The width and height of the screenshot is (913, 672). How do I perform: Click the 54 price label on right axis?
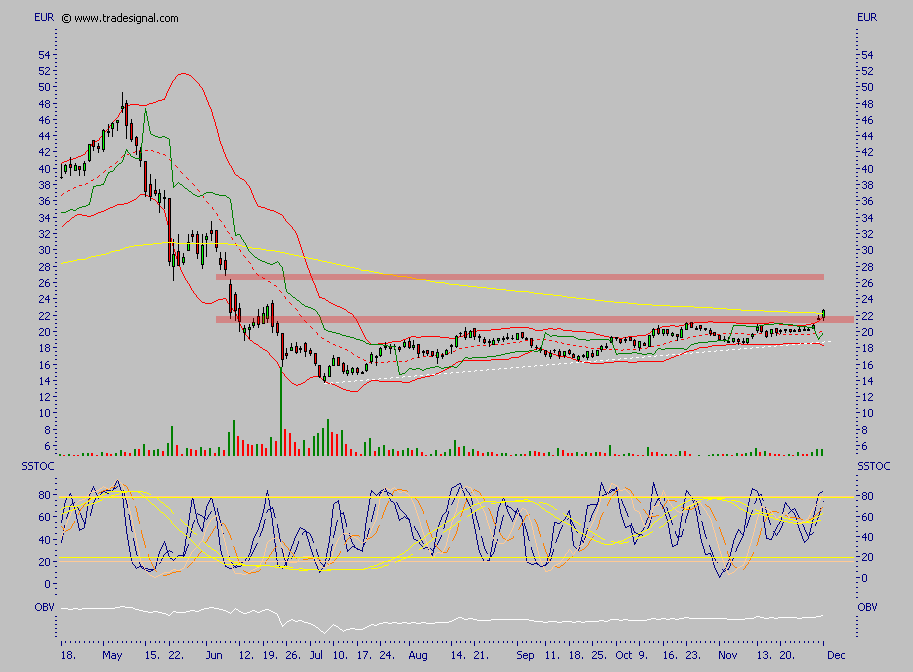867,55
